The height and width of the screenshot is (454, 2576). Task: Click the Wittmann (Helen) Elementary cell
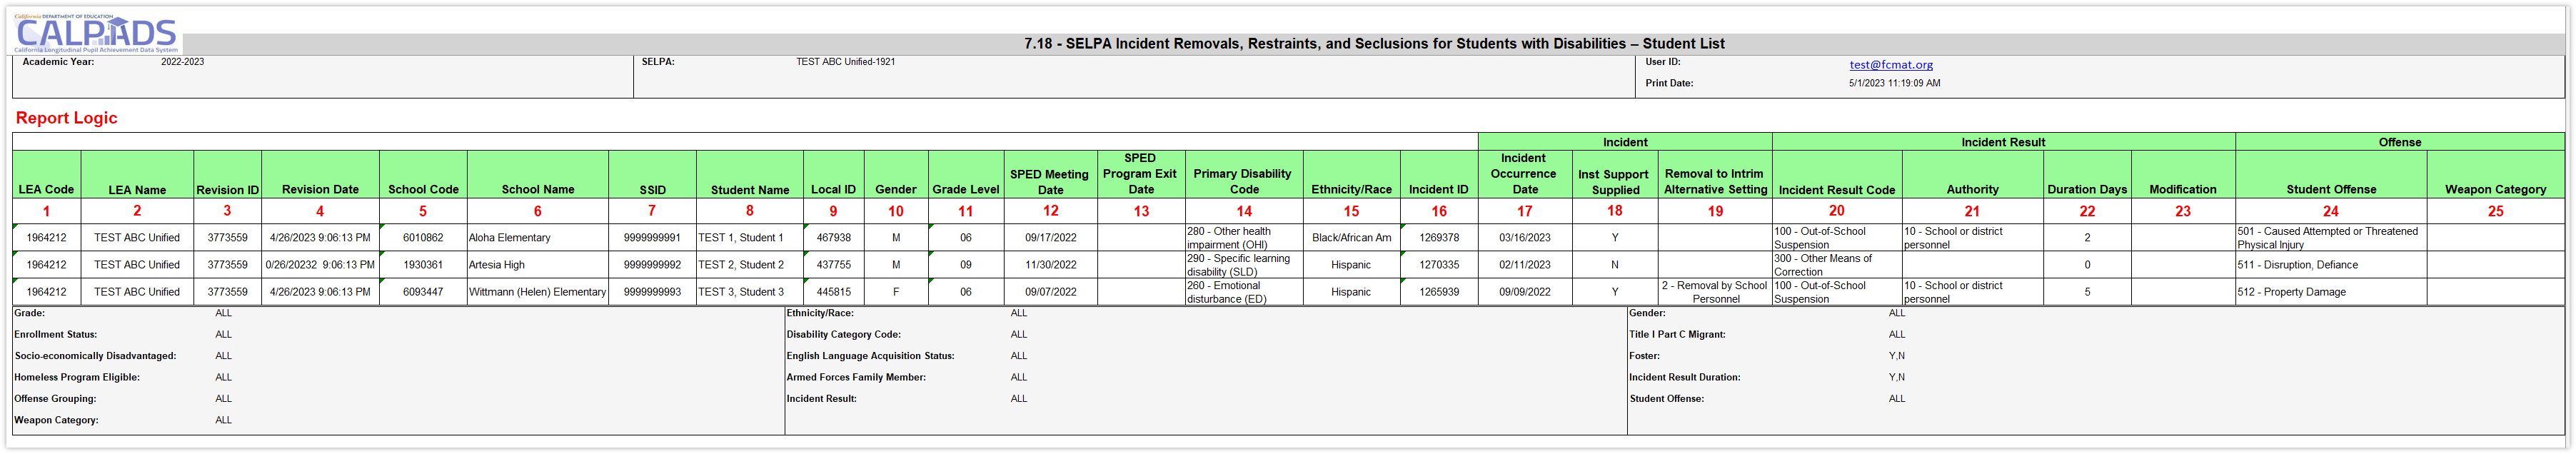pos(537,292)
